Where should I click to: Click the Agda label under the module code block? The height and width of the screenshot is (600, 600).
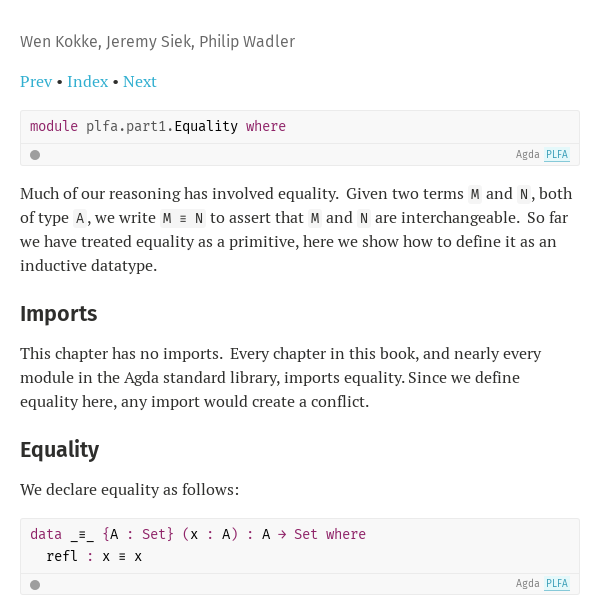[527, 155]
